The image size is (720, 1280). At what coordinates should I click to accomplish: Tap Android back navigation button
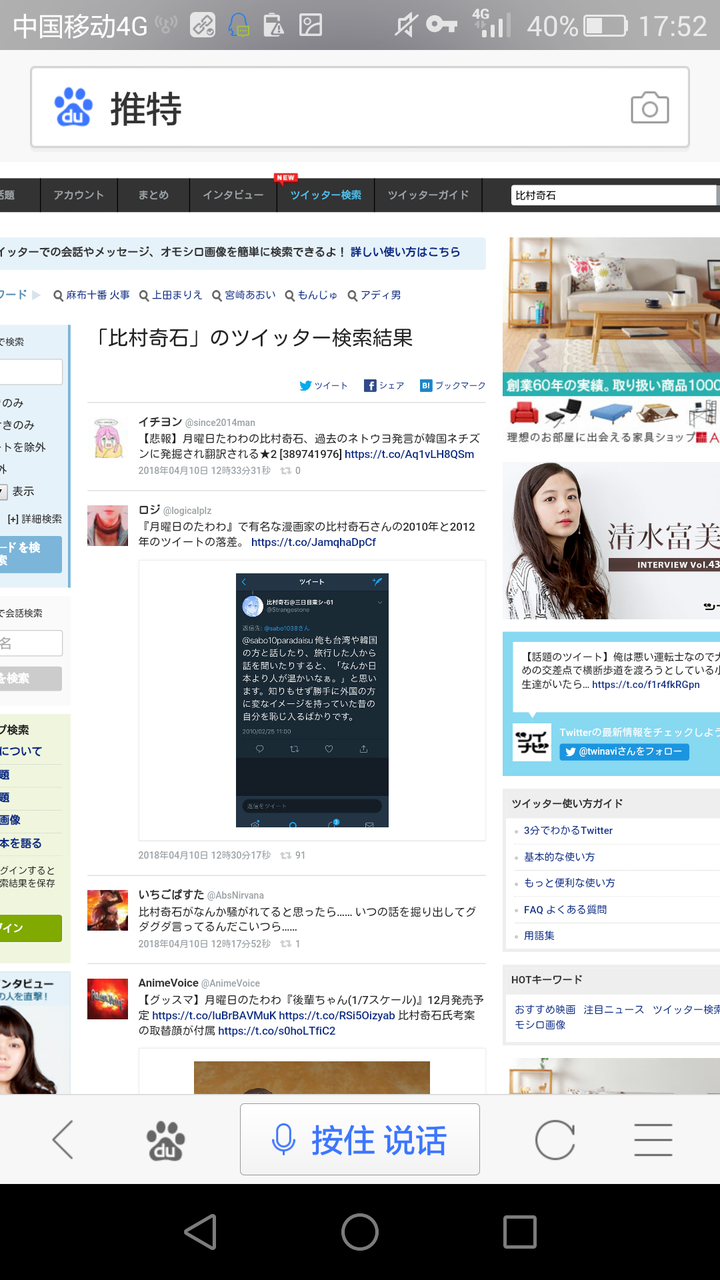click(x=201, y=1232)
